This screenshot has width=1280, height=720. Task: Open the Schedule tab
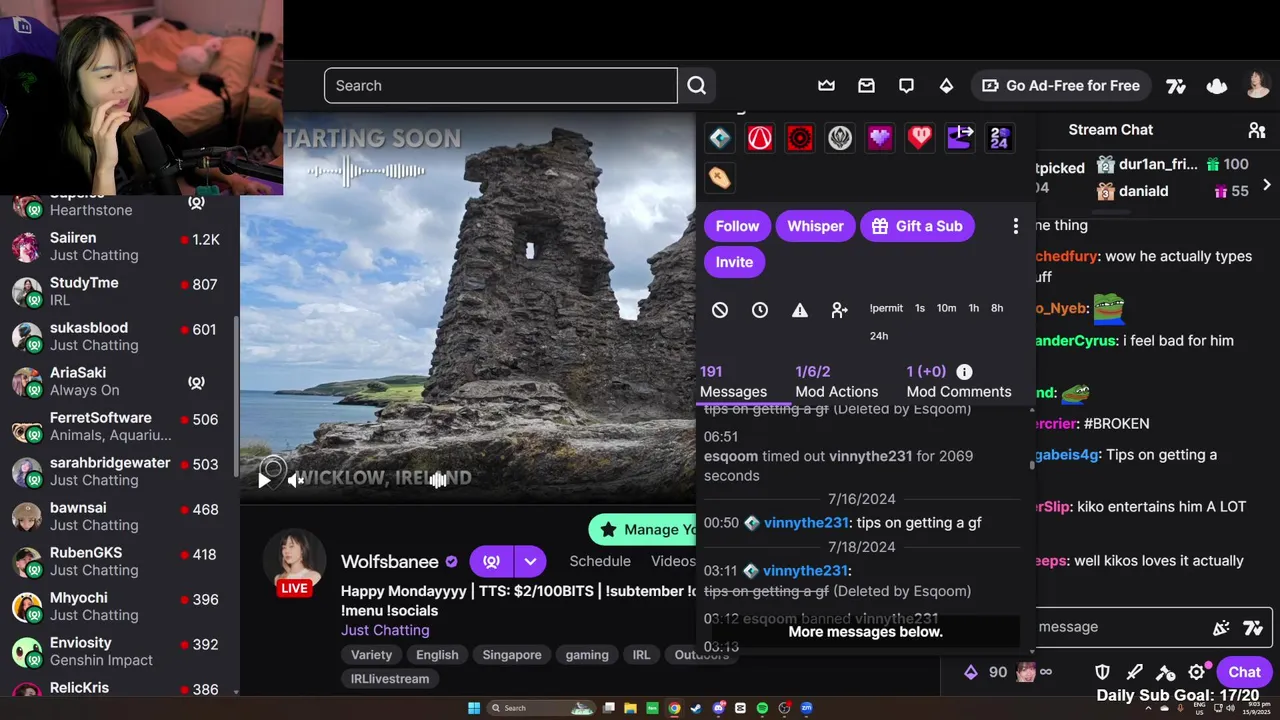600,561
